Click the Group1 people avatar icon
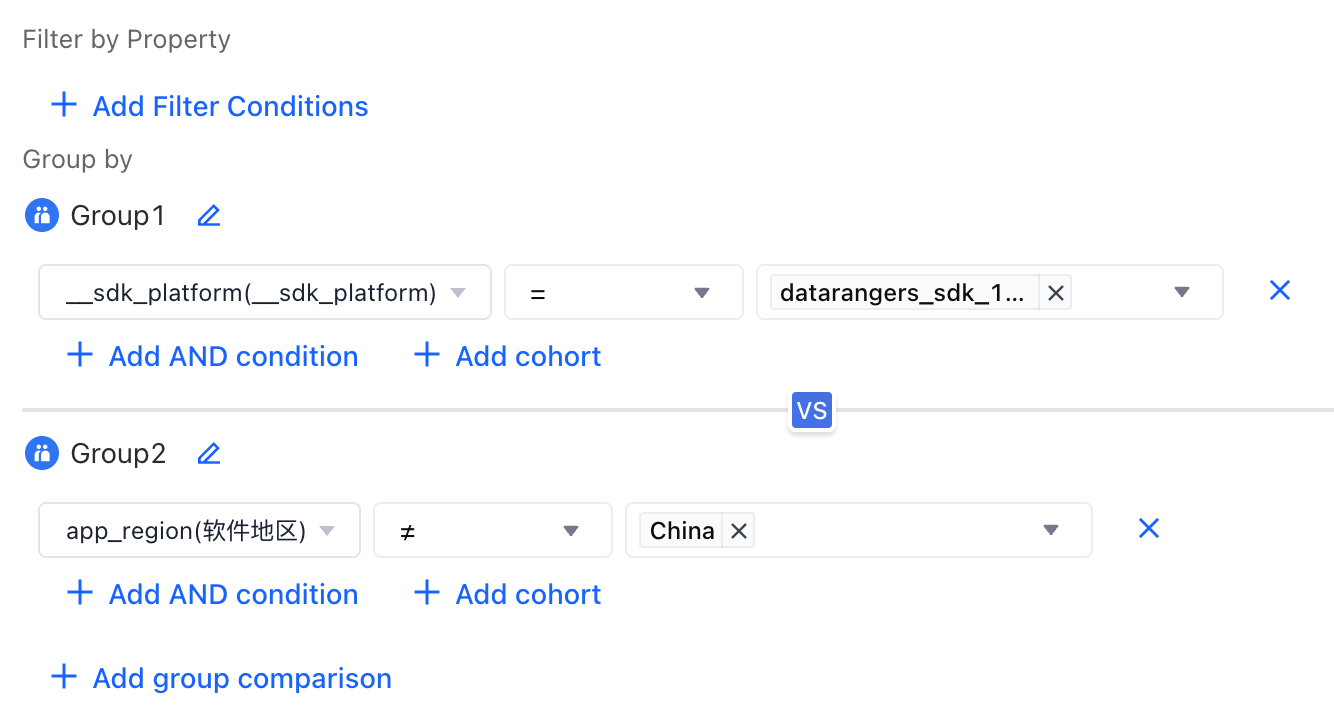This screenshot has width=1334, height=714. coord(42,215)
